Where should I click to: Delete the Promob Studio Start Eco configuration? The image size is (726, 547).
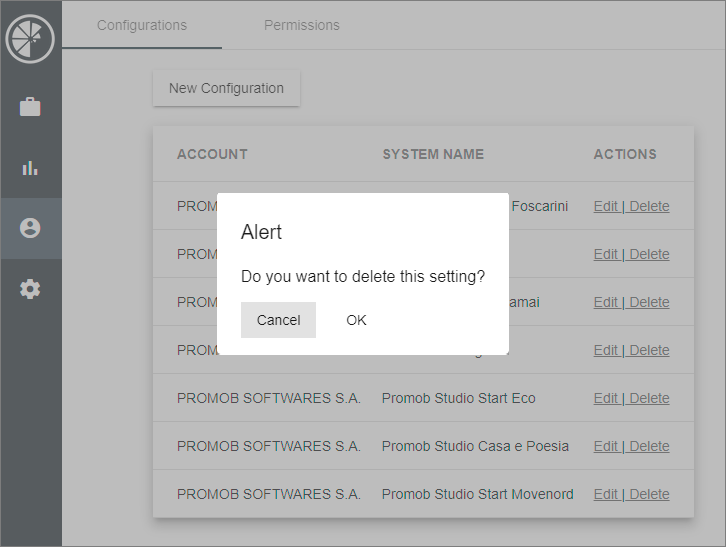[649, 398]
